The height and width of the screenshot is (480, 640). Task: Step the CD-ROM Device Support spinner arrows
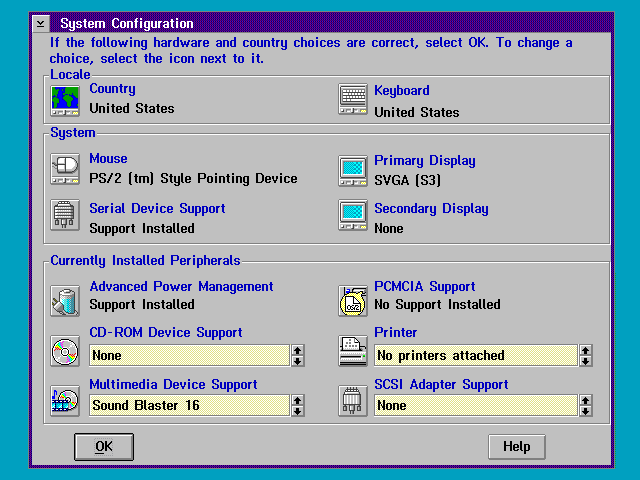[297, 355]
